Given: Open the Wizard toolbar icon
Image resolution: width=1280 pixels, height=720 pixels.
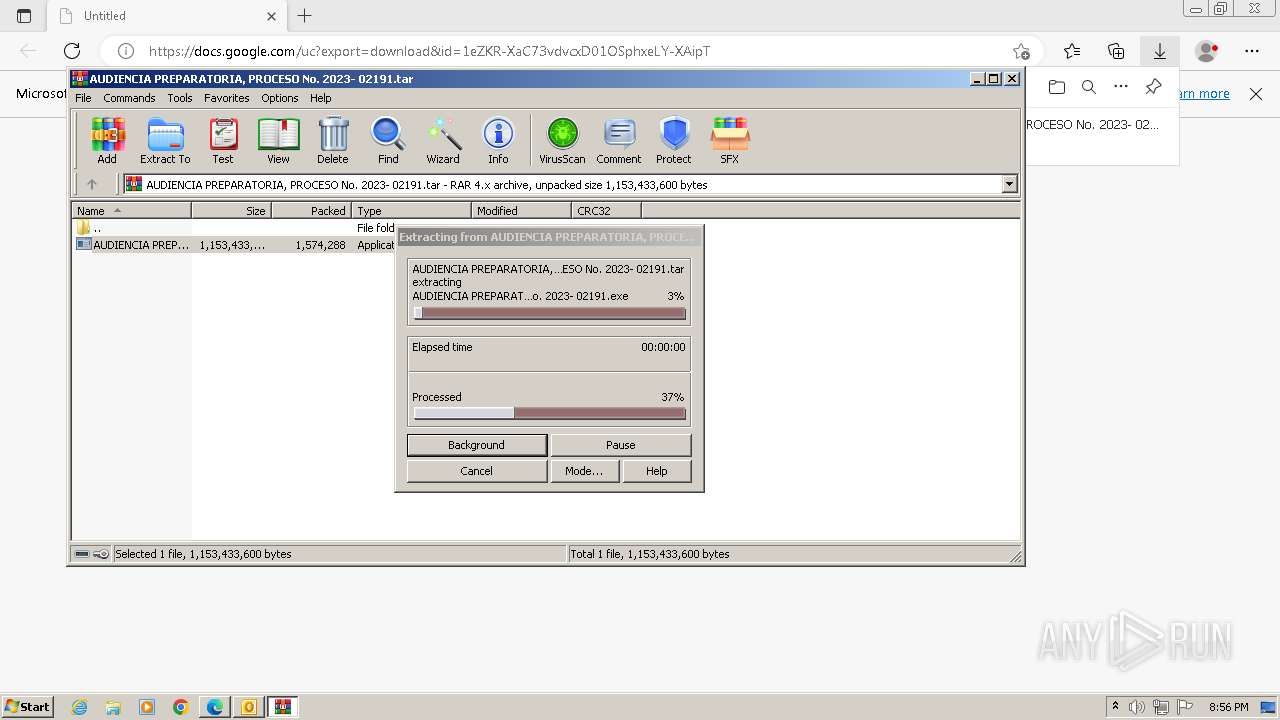Looking at the screenshot, I should pos(443,140).
